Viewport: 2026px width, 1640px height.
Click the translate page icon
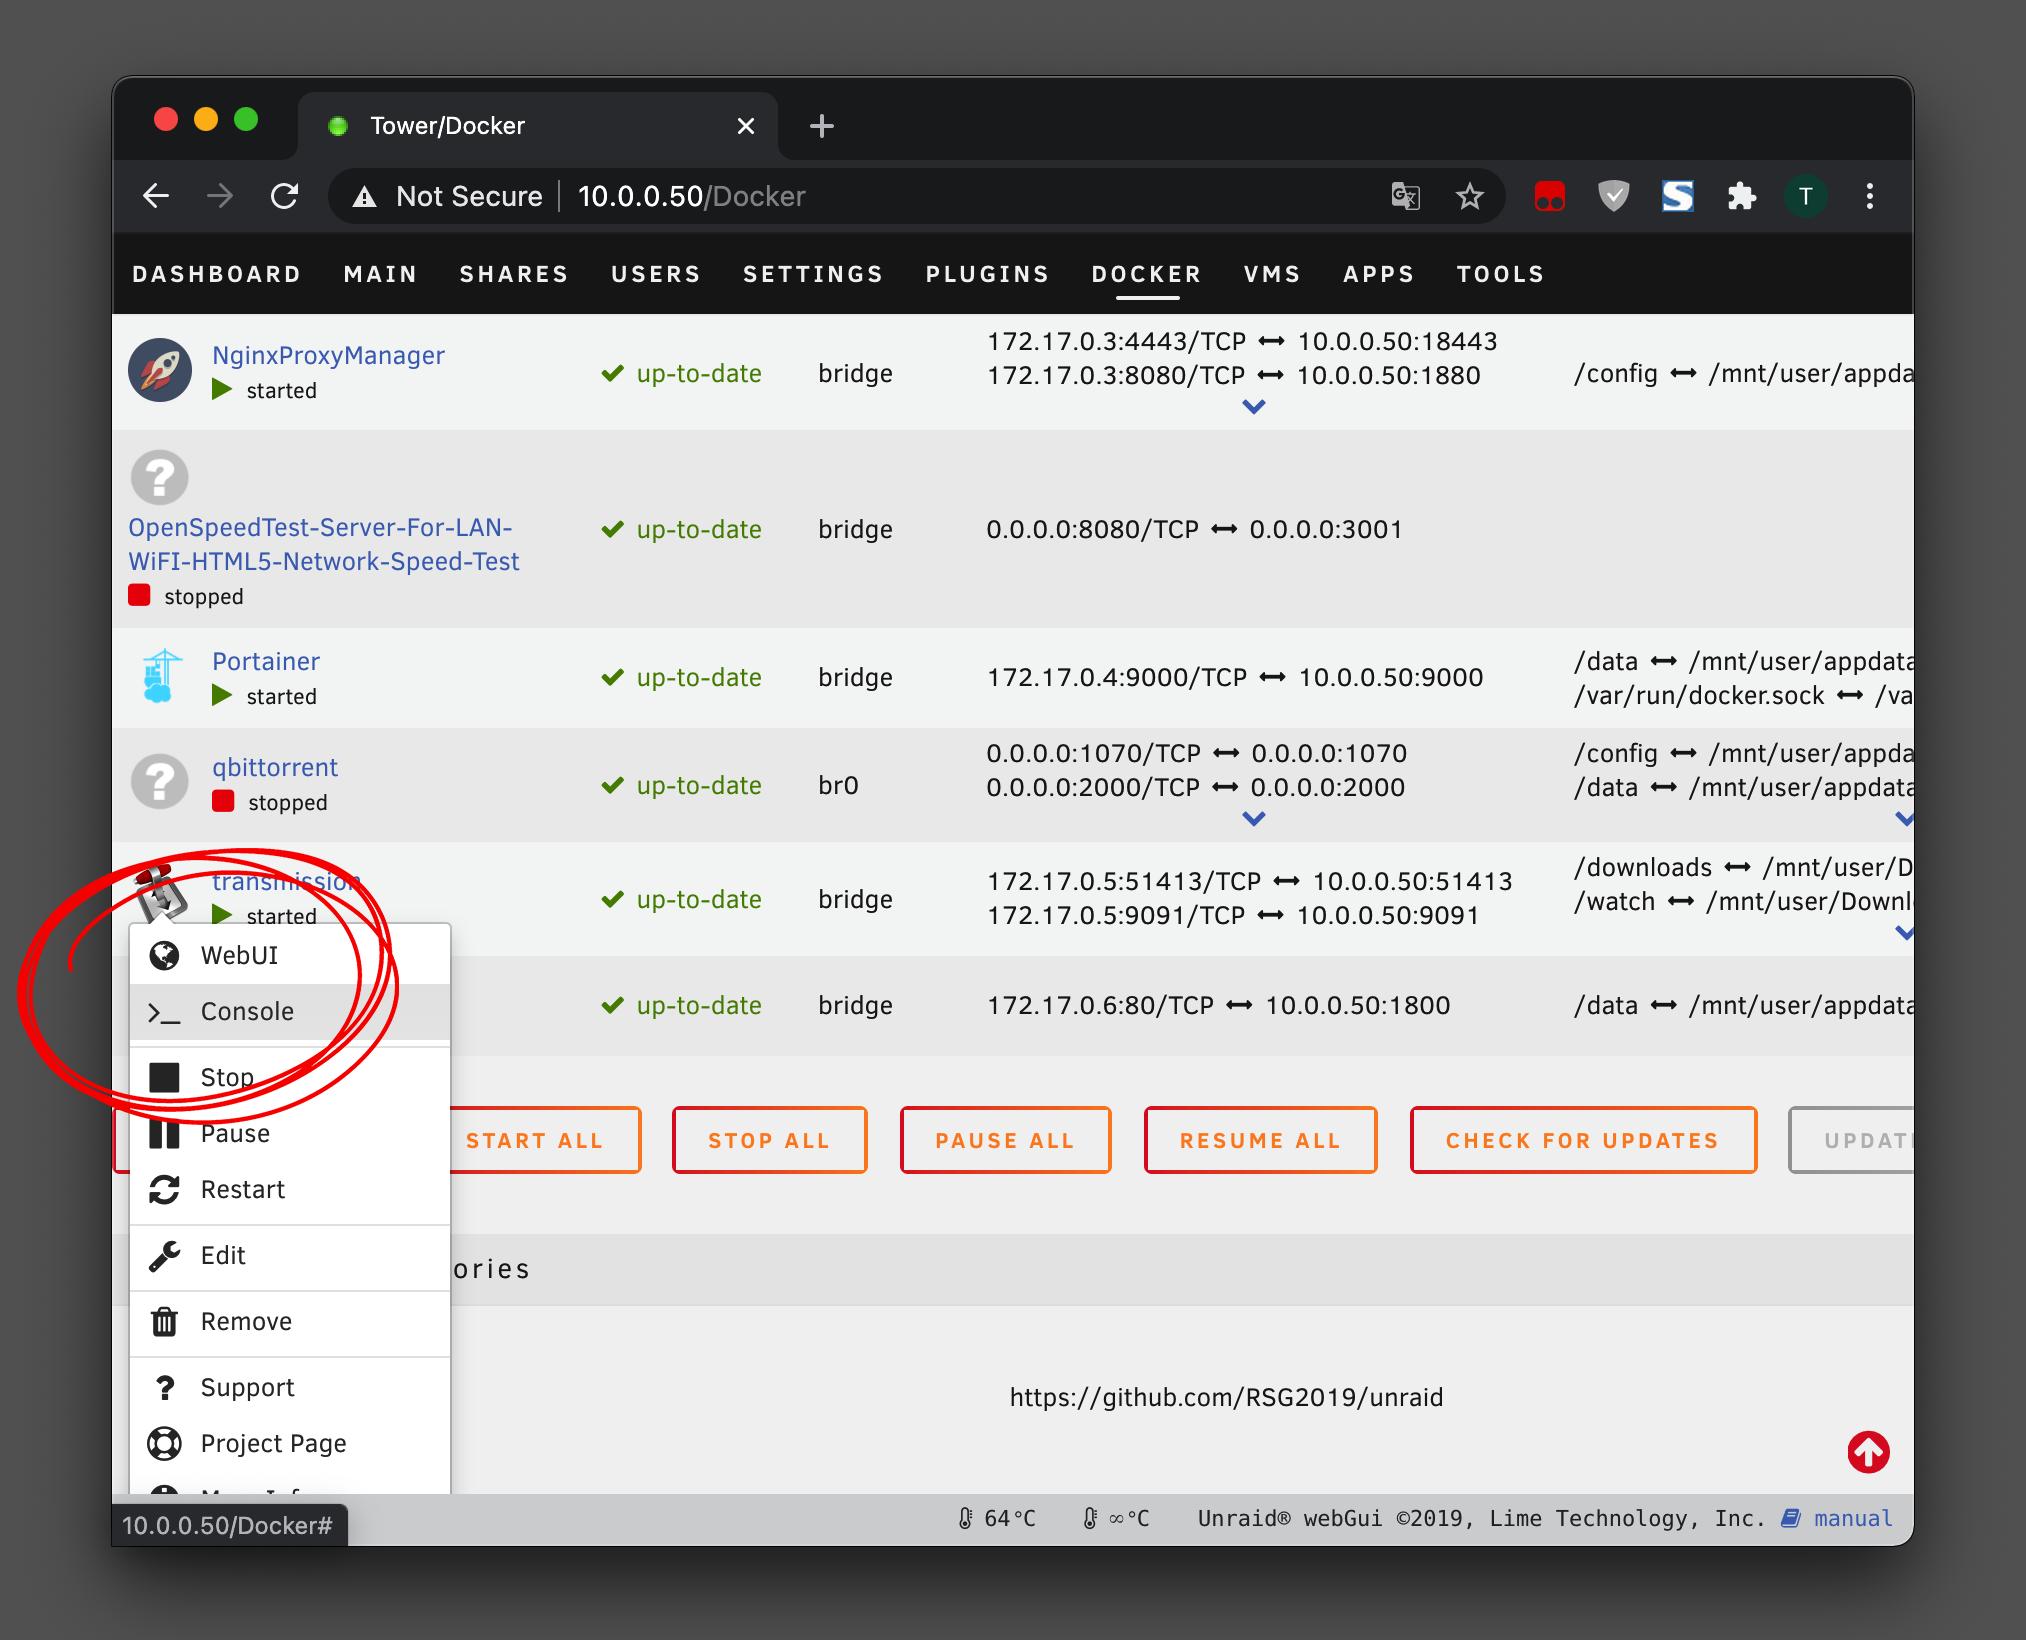click(x=1405, y=197)
